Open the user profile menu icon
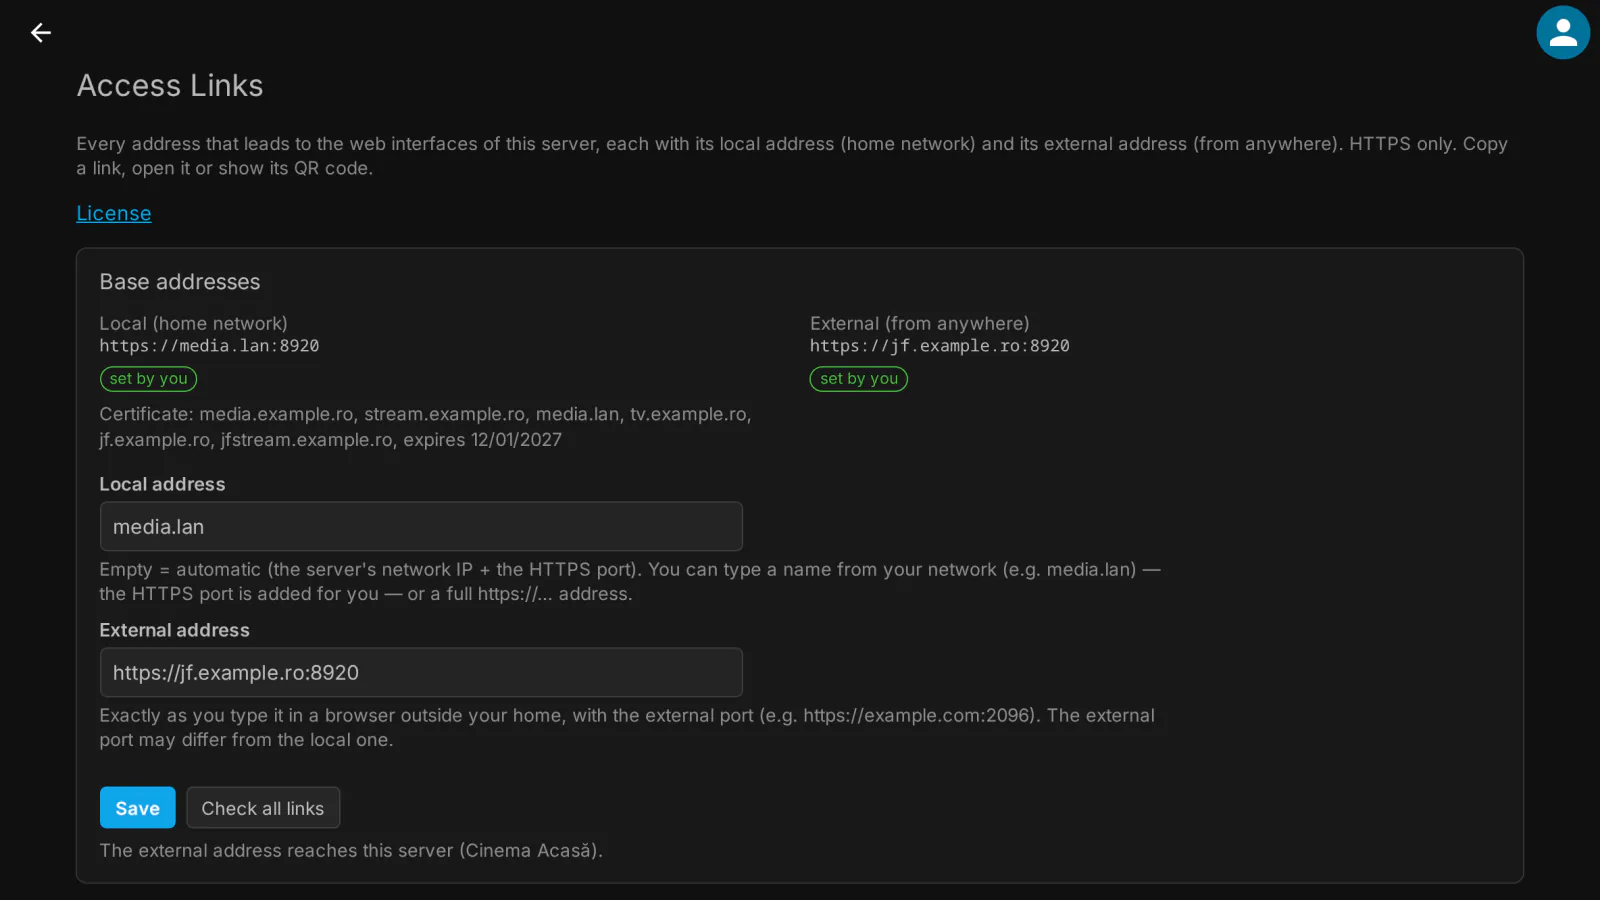 [1563, 33]
